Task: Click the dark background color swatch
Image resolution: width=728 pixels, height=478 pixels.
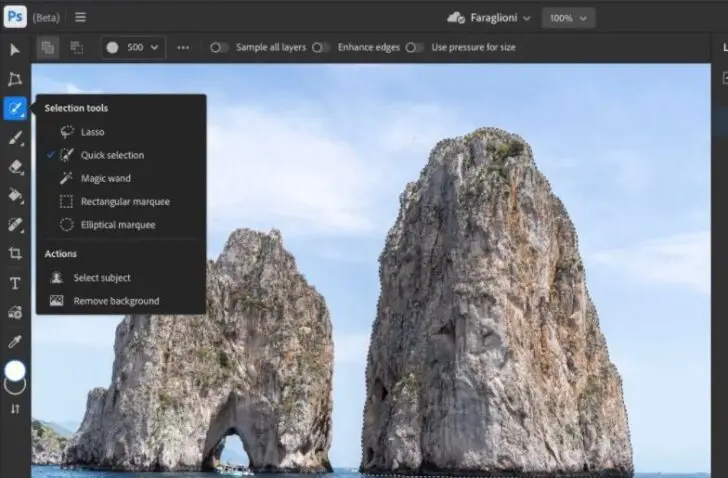Action: [15, 387]
